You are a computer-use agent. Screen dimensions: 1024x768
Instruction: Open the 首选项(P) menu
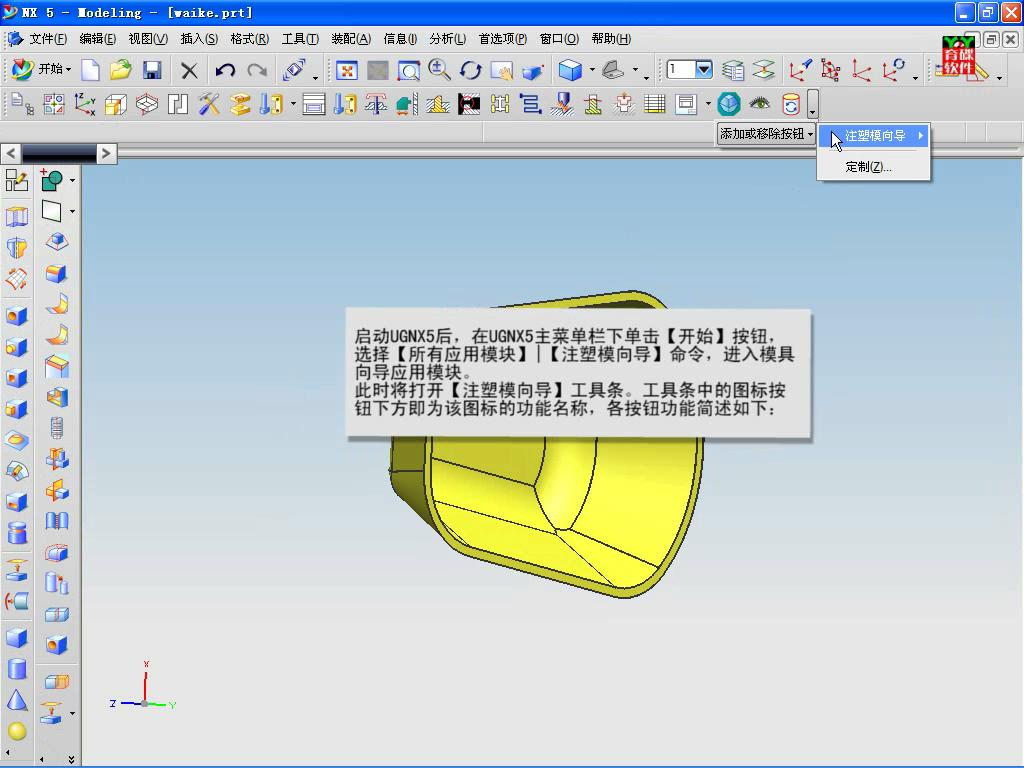click(x=502, y=39)
